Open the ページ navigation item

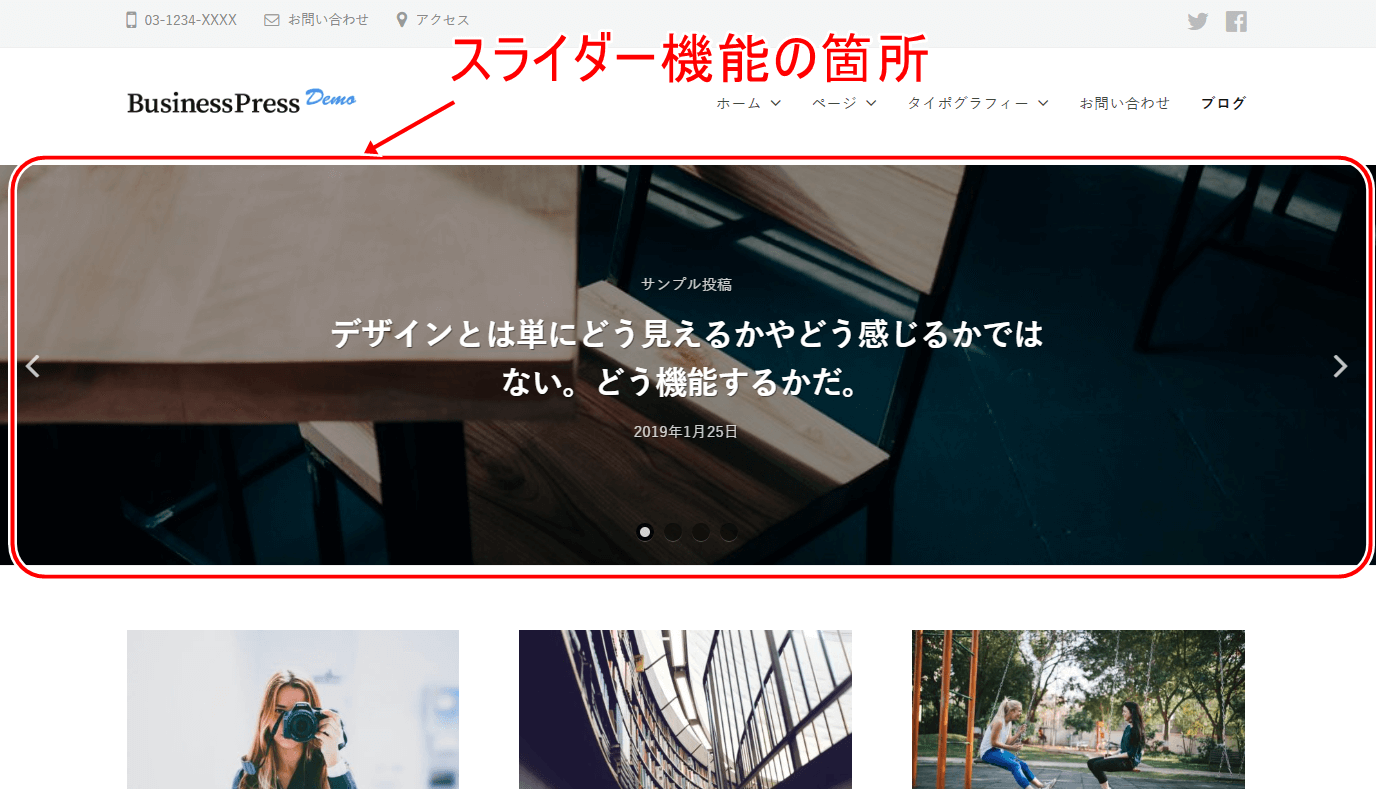click(x=834, y=103)
